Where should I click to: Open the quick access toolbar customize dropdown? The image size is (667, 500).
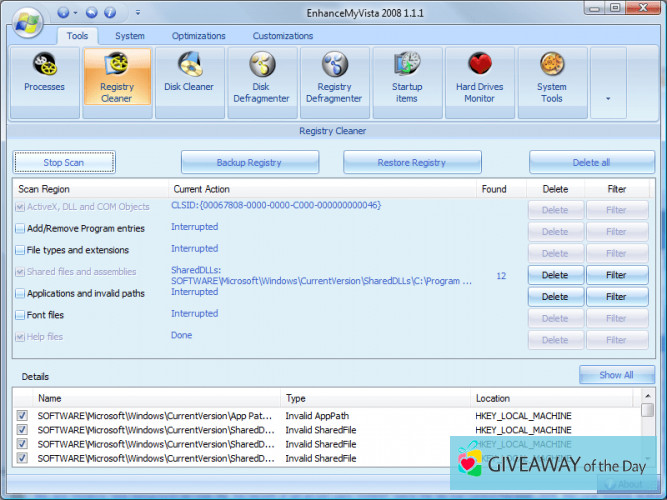(x=138, y=13)
